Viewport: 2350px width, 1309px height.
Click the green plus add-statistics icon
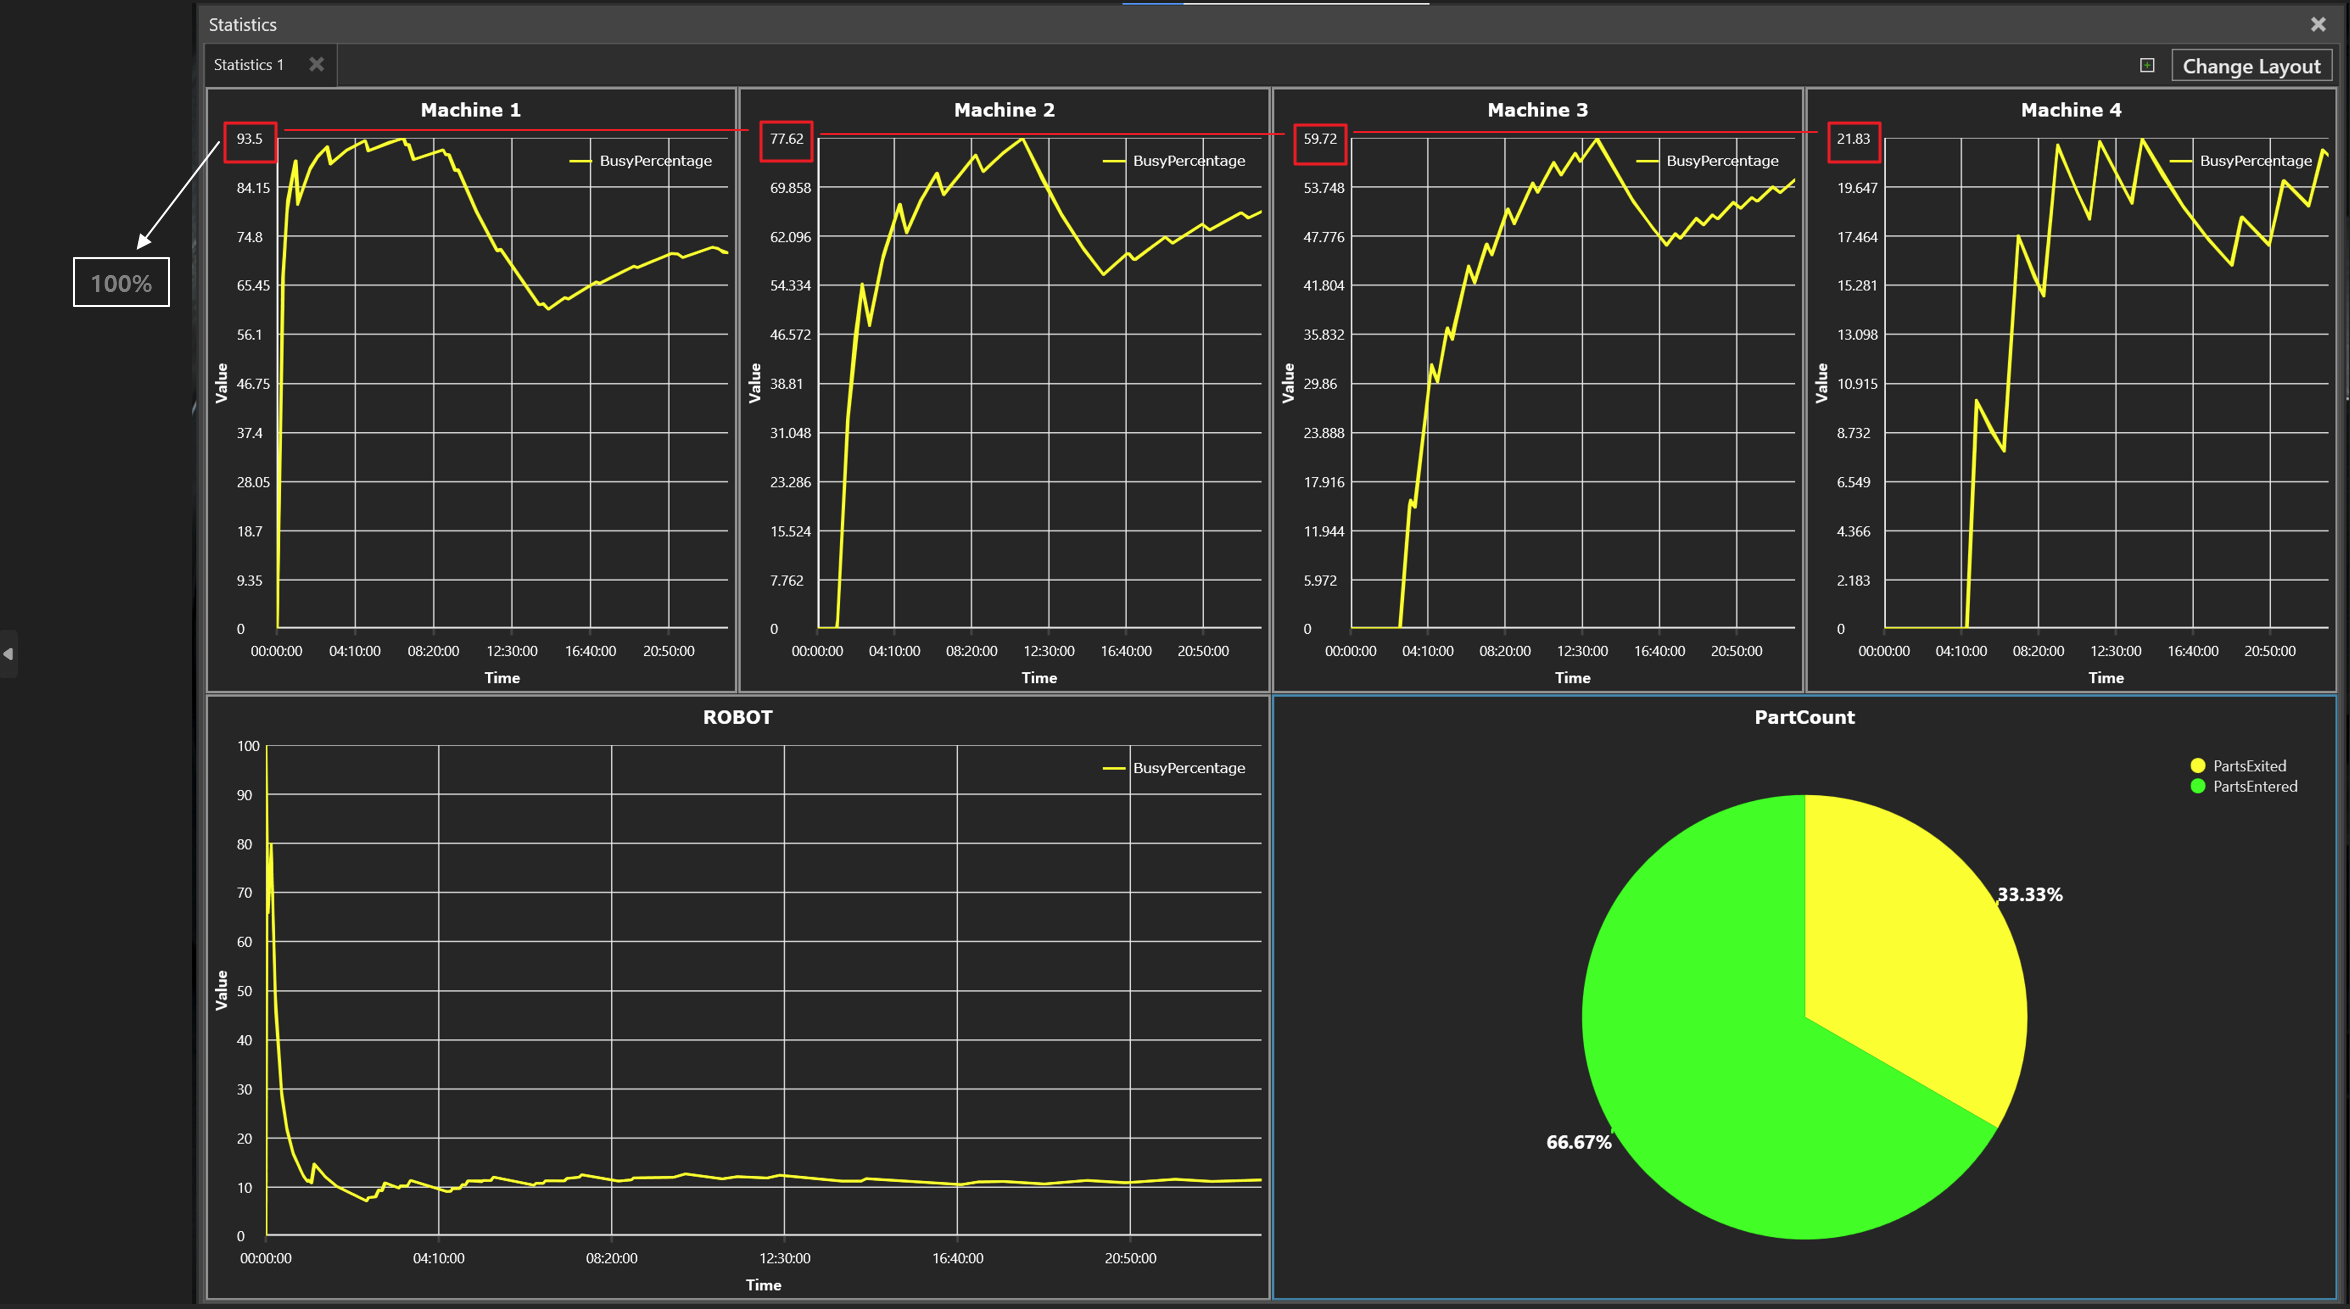pos(2147,65)
